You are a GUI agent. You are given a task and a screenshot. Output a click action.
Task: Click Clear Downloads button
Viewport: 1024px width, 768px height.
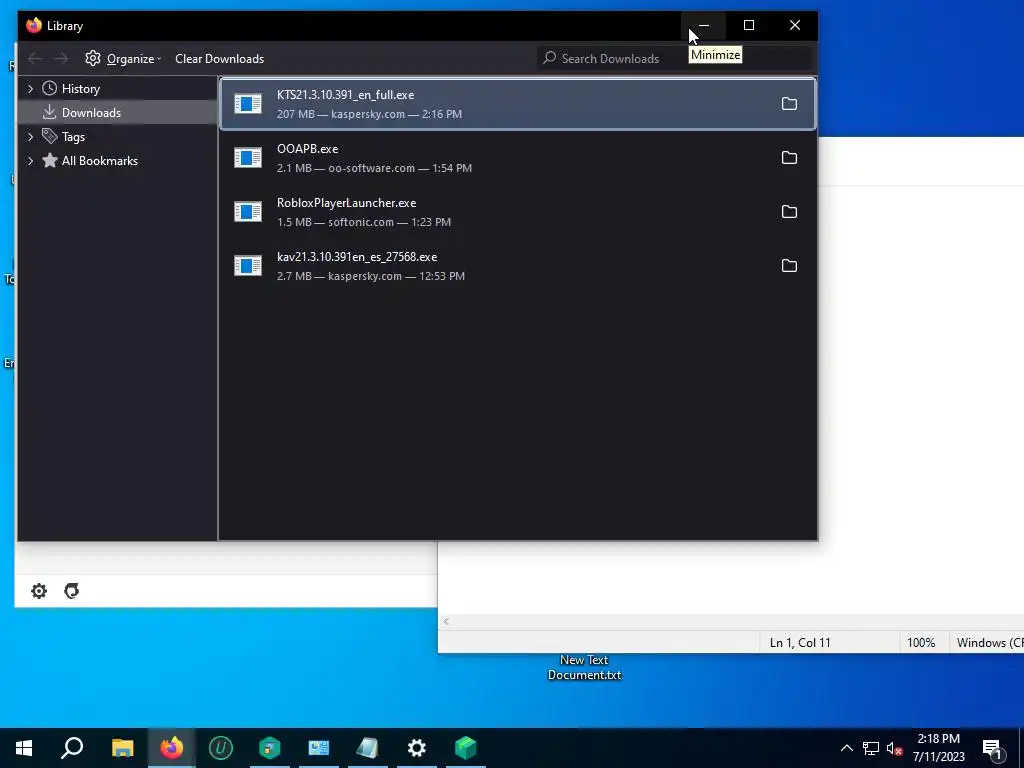coord(219,59)
